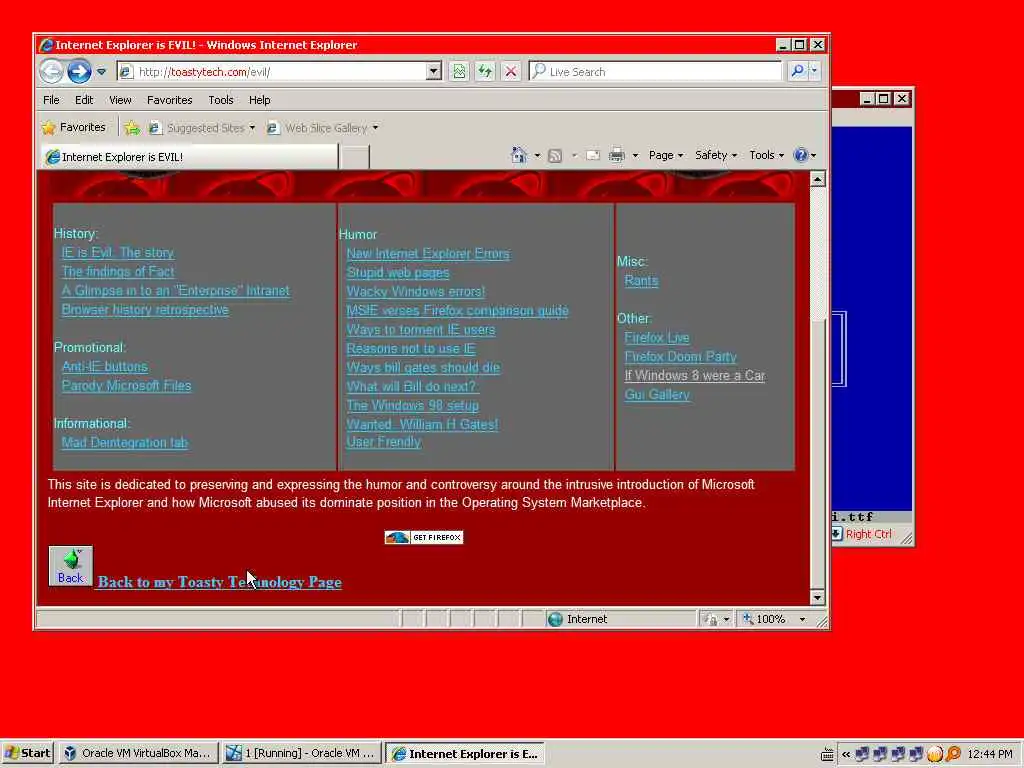Click the page scrollbar up arrow
1024x768 pixels.
(818, 179)
